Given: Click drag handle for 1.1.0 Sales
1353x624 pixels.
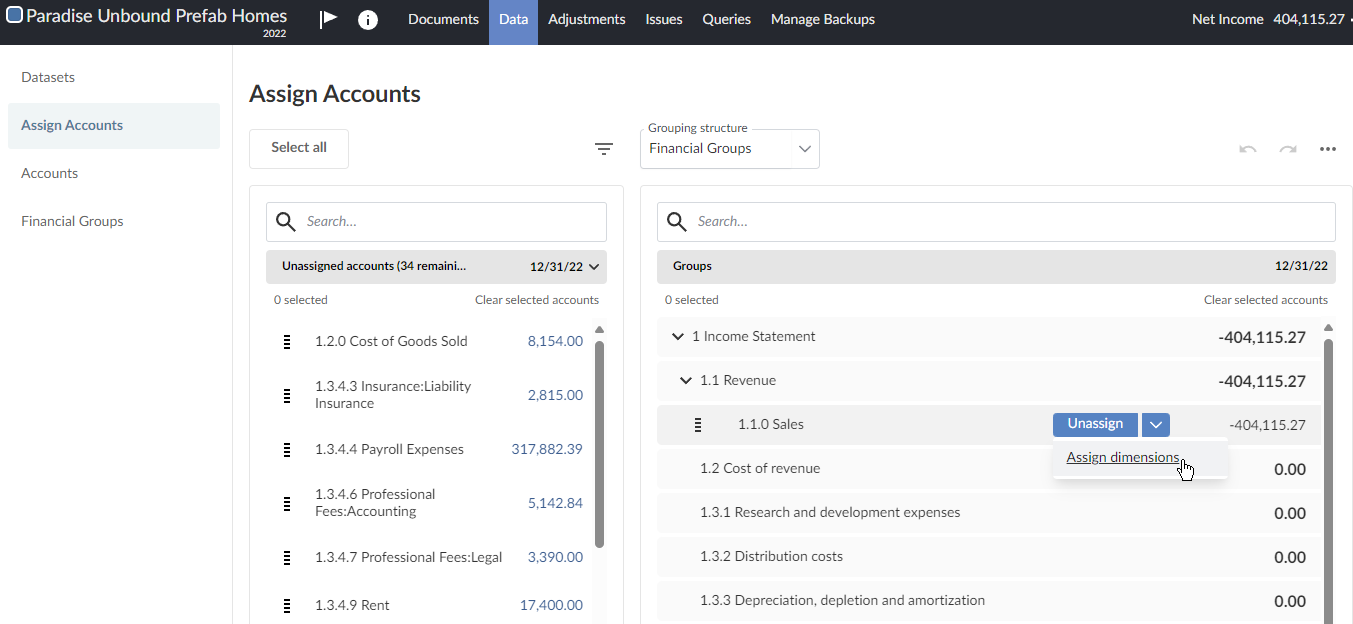Looking at the screenshot, I should (x=698, y=425).
